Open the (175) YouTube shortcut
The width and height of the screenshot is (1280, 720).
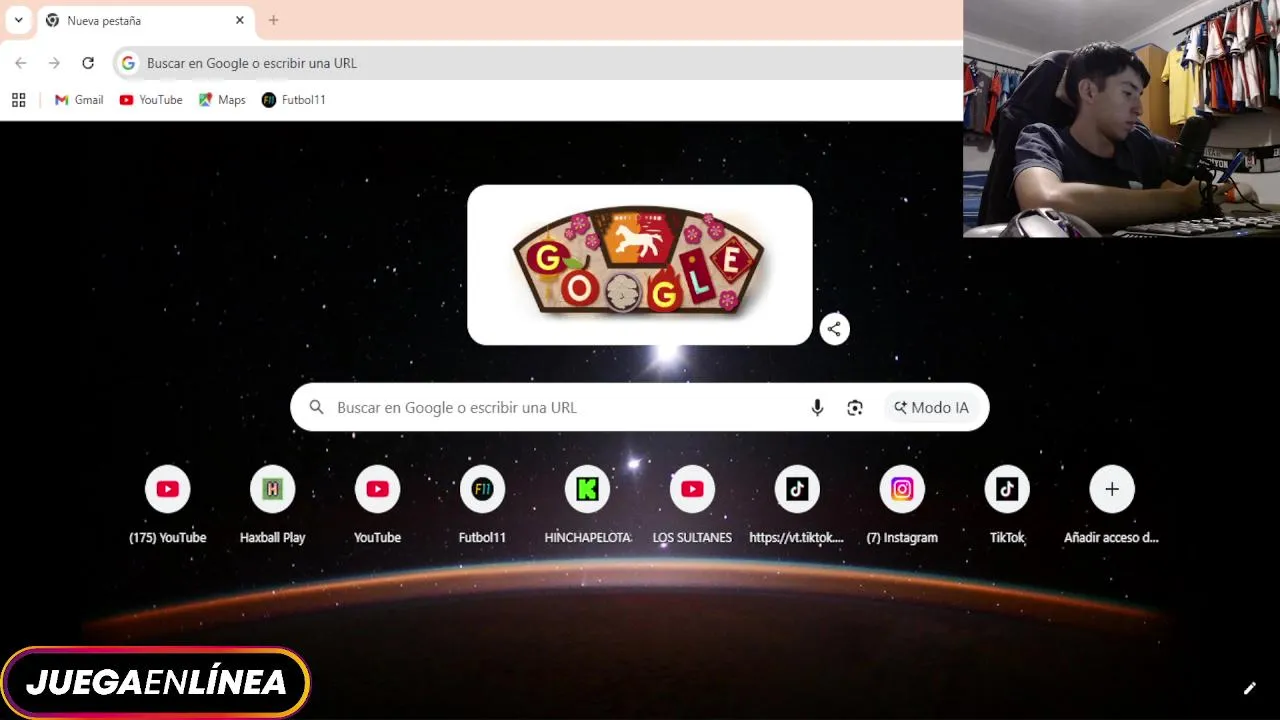click(x=168, y=505)
